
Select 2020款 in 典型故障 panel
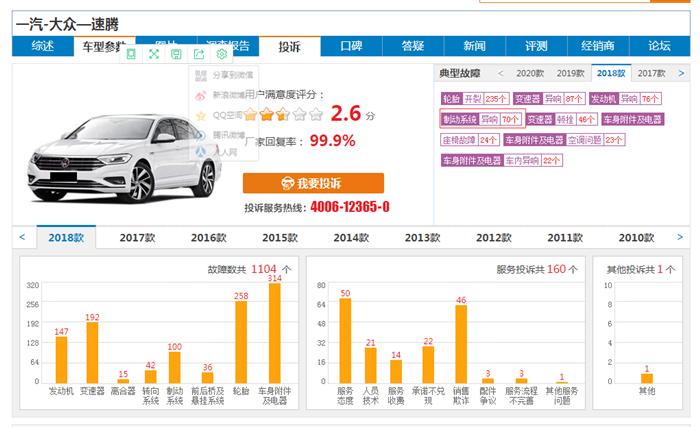tap(530, 73)
